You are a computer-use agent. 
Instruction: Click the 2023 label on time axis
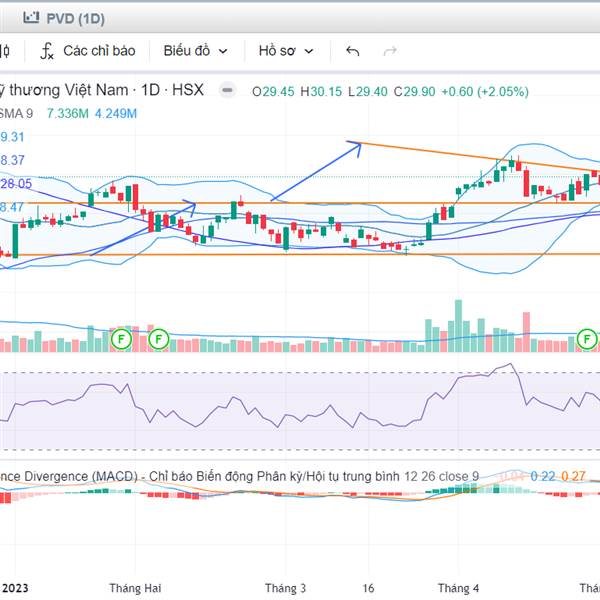tap(15, 588)
